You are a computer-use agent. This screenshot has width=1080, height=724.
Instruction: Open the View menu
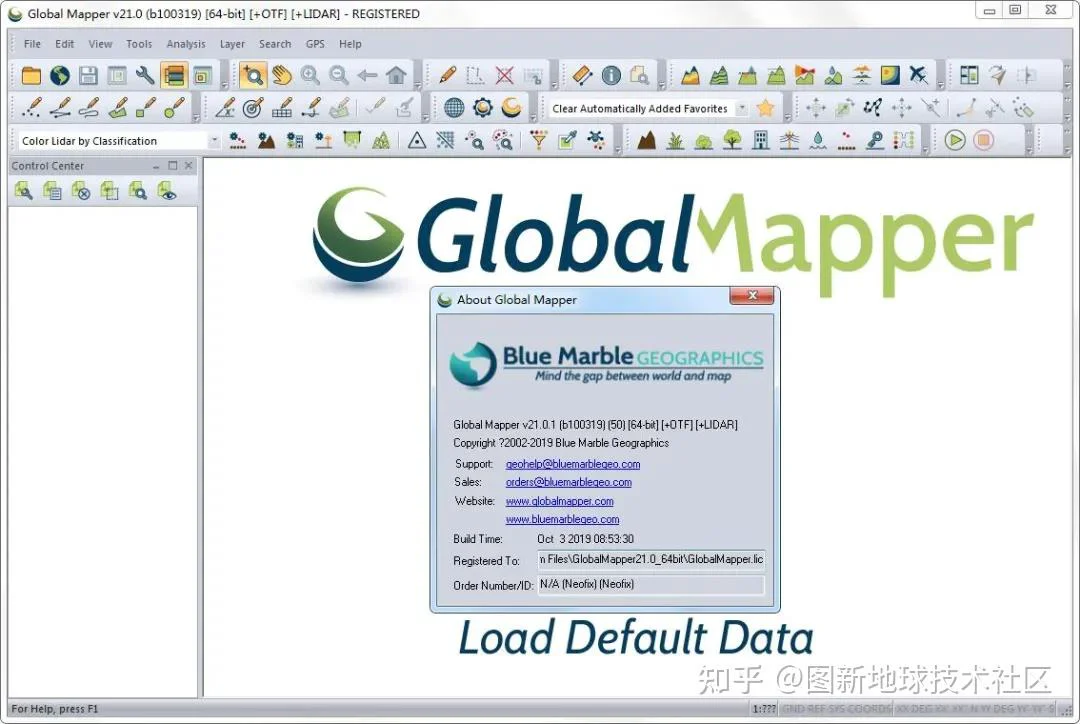pyautogui.click(x=101, y=44)
